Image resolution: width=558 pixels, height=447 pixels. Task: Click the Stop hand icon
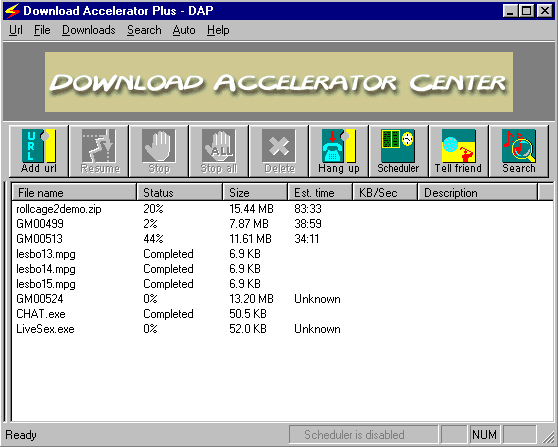point(159,151)
